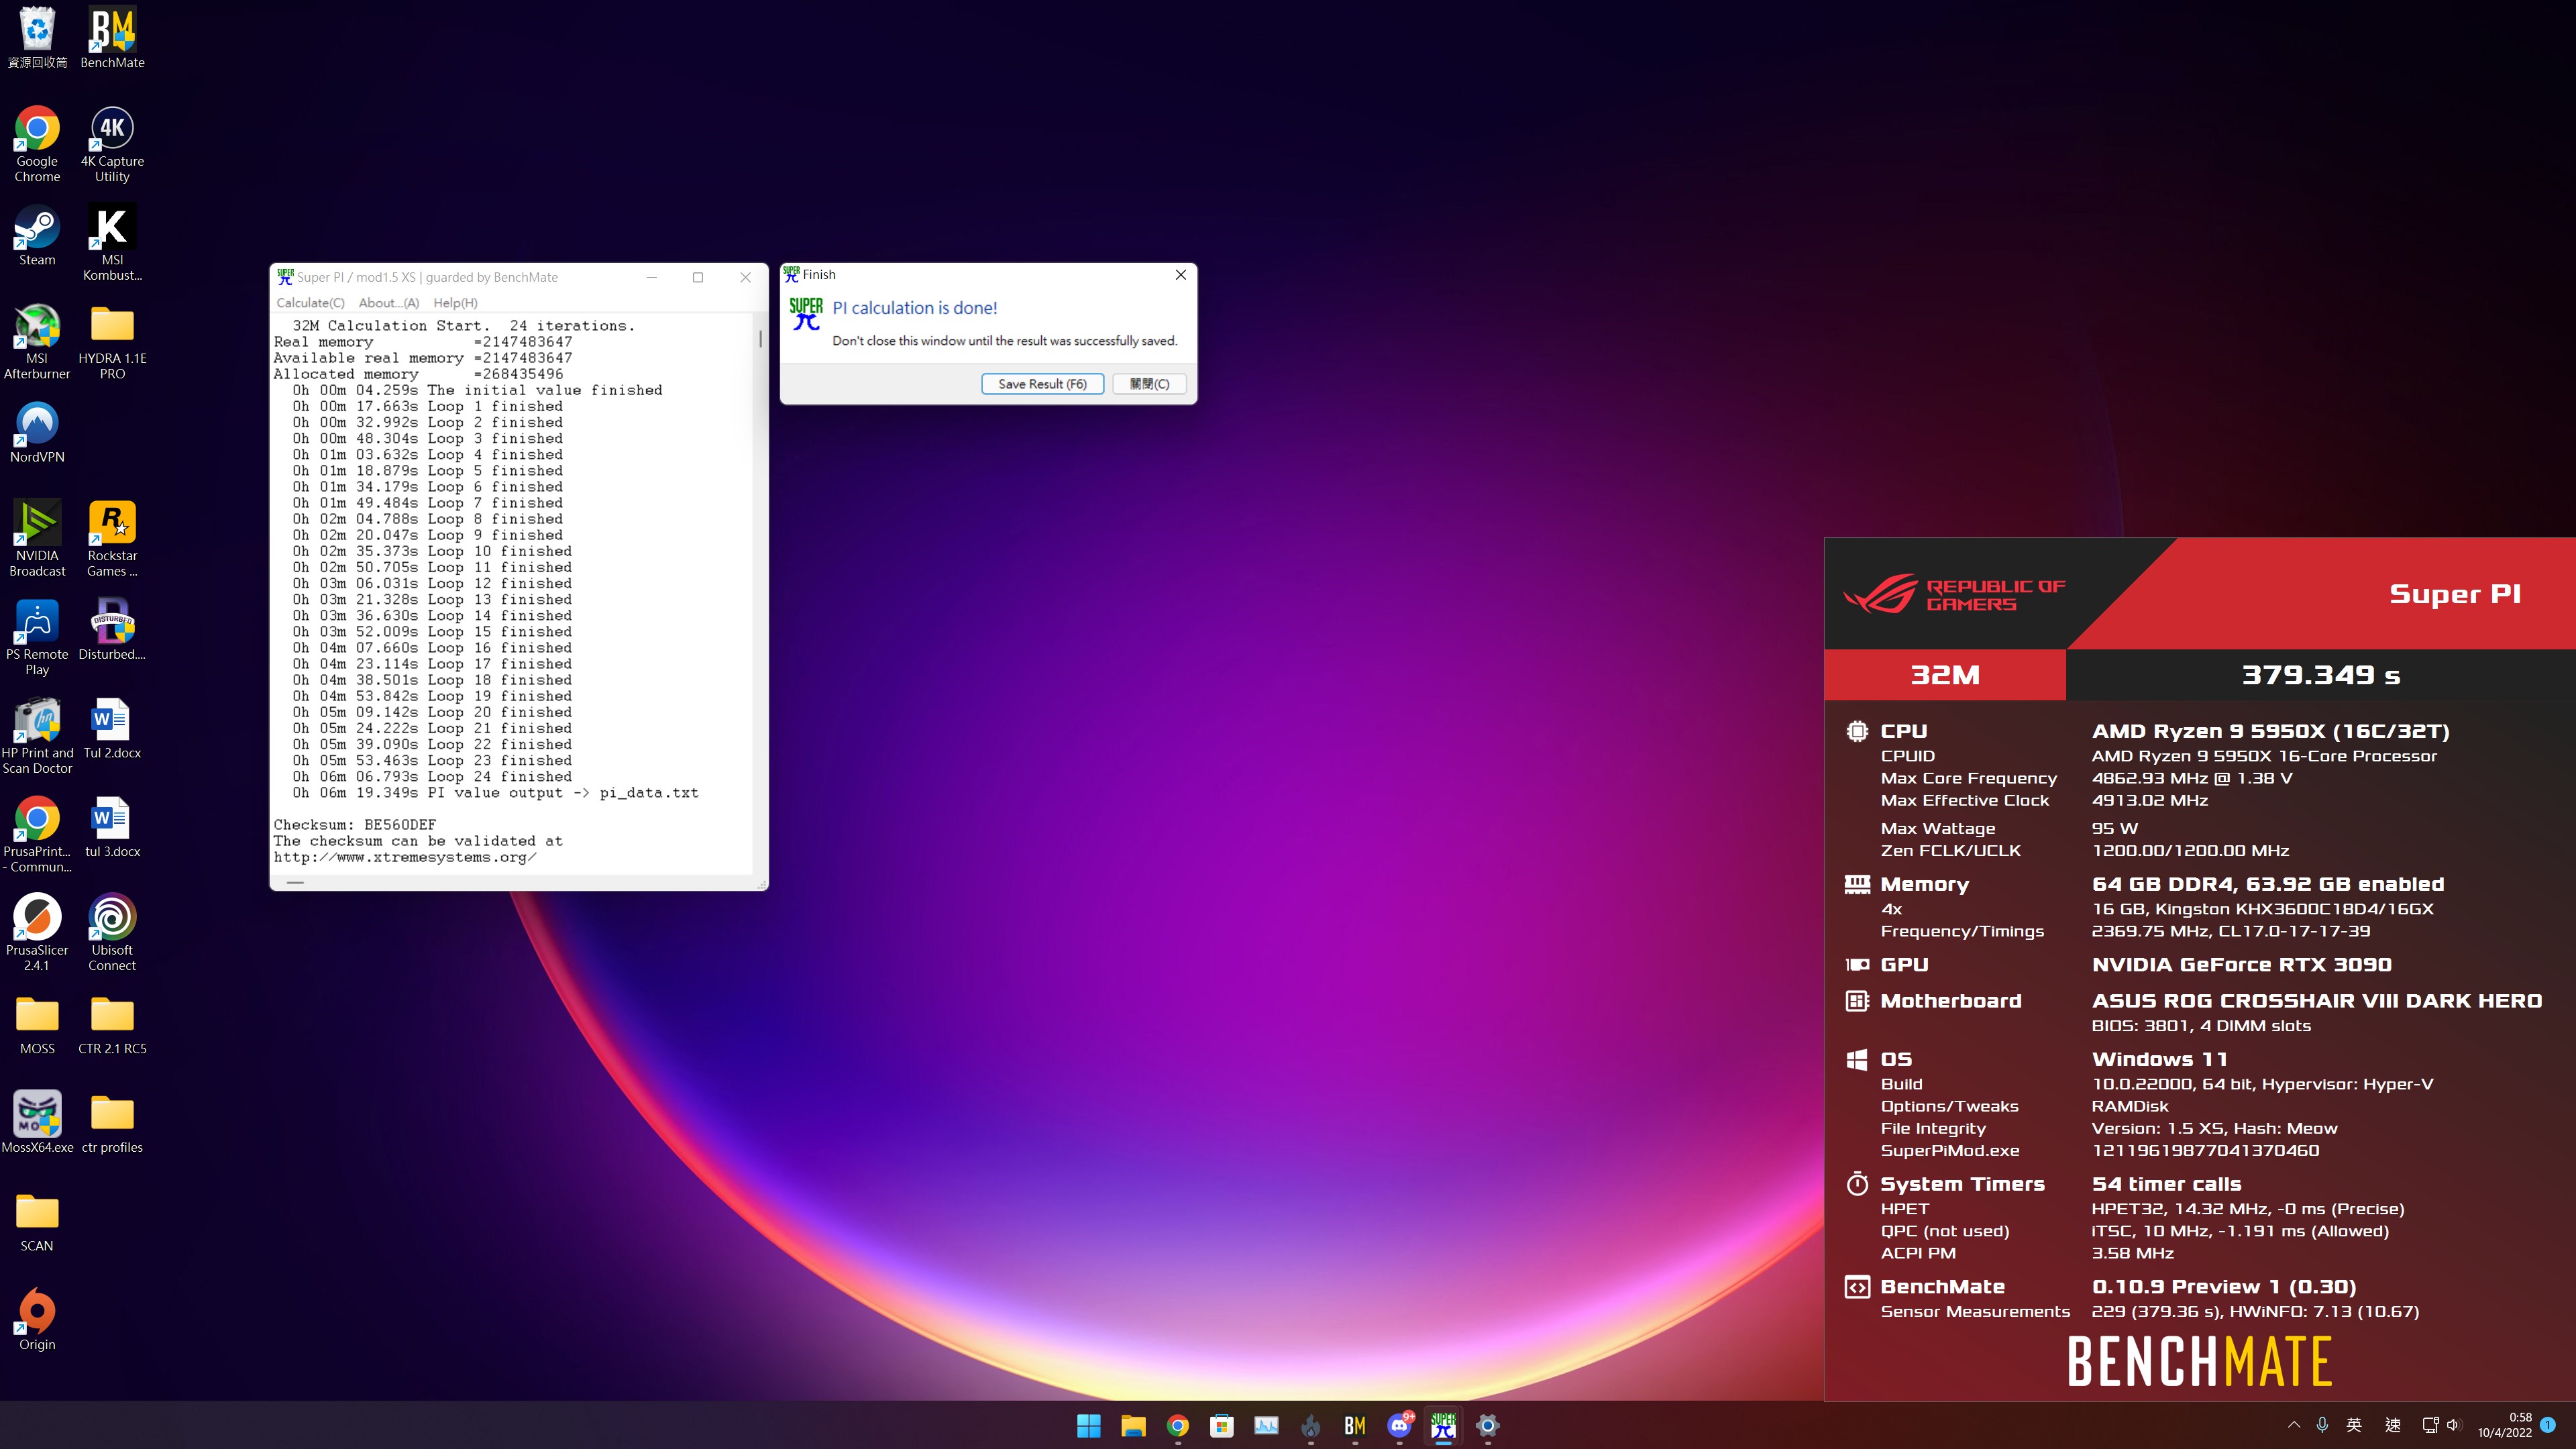Viewport: 2576px width, 1449px height.
Task: Launch the Origin desktop shortcut
Action: [x=37, y=1320]
